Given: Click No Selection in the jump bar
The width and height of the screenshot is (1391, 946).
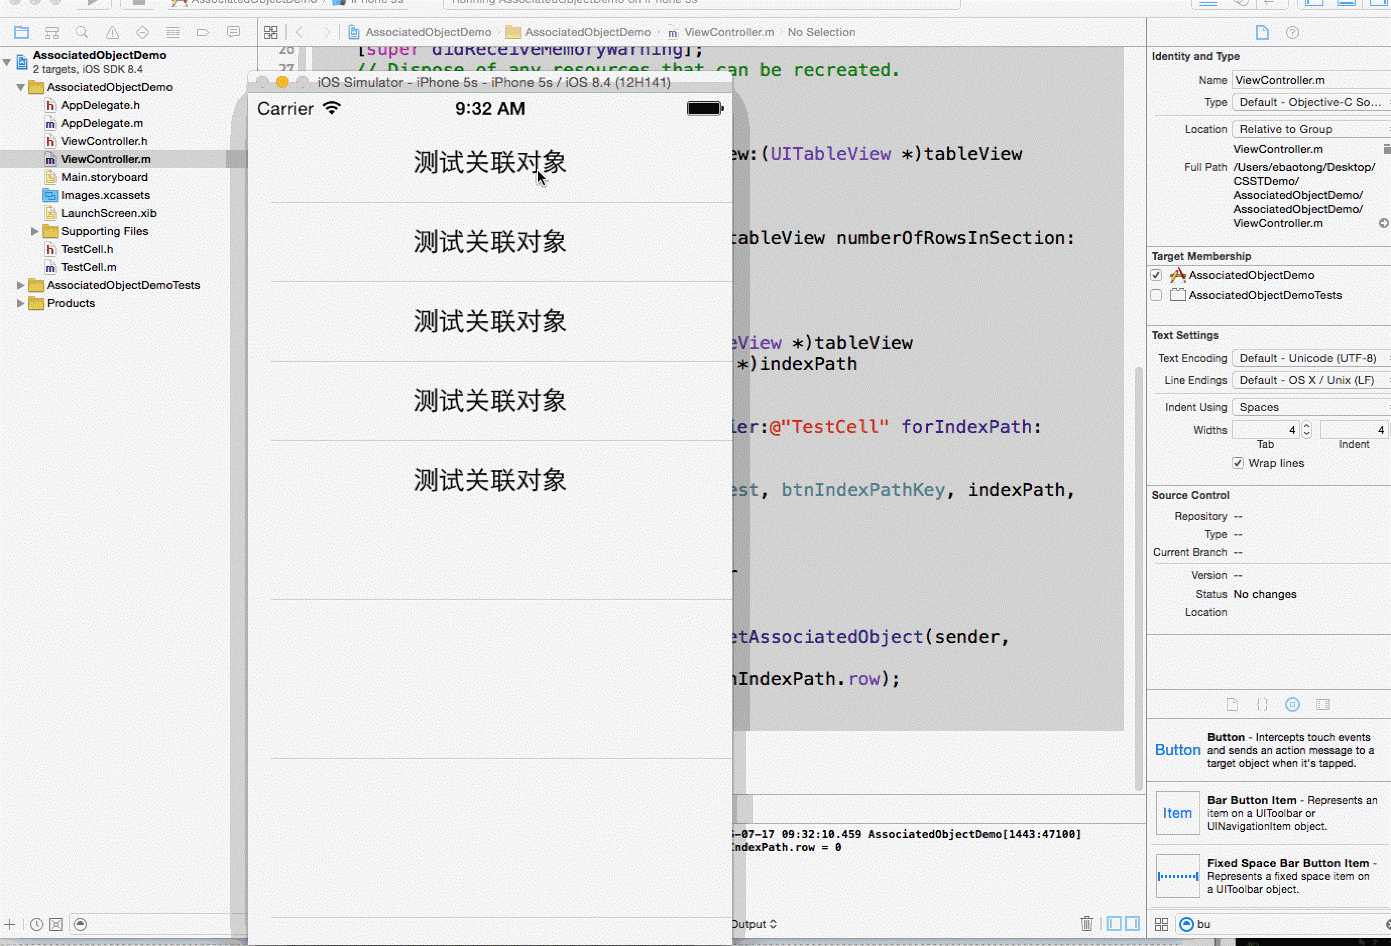Looking at the screenshot, I should click(x=821, y=32).
